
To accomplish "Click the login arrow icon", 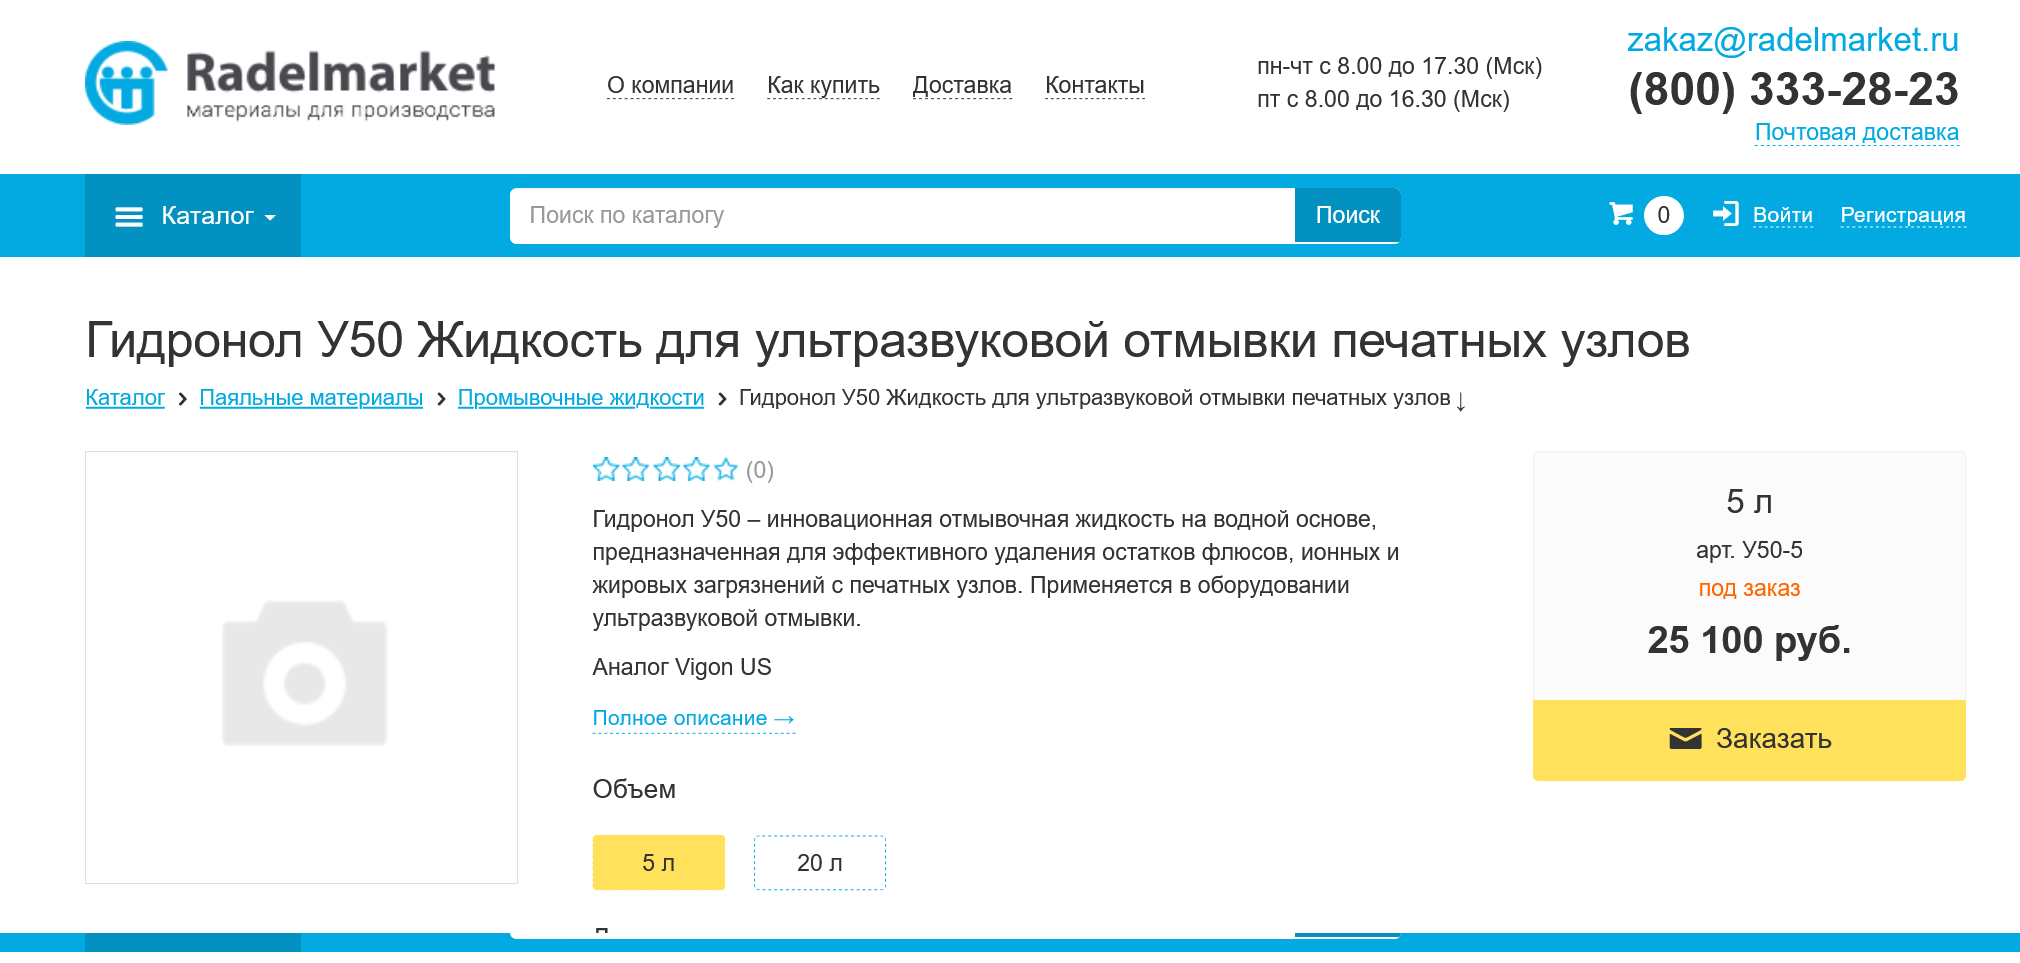I will click(1726, 214).
